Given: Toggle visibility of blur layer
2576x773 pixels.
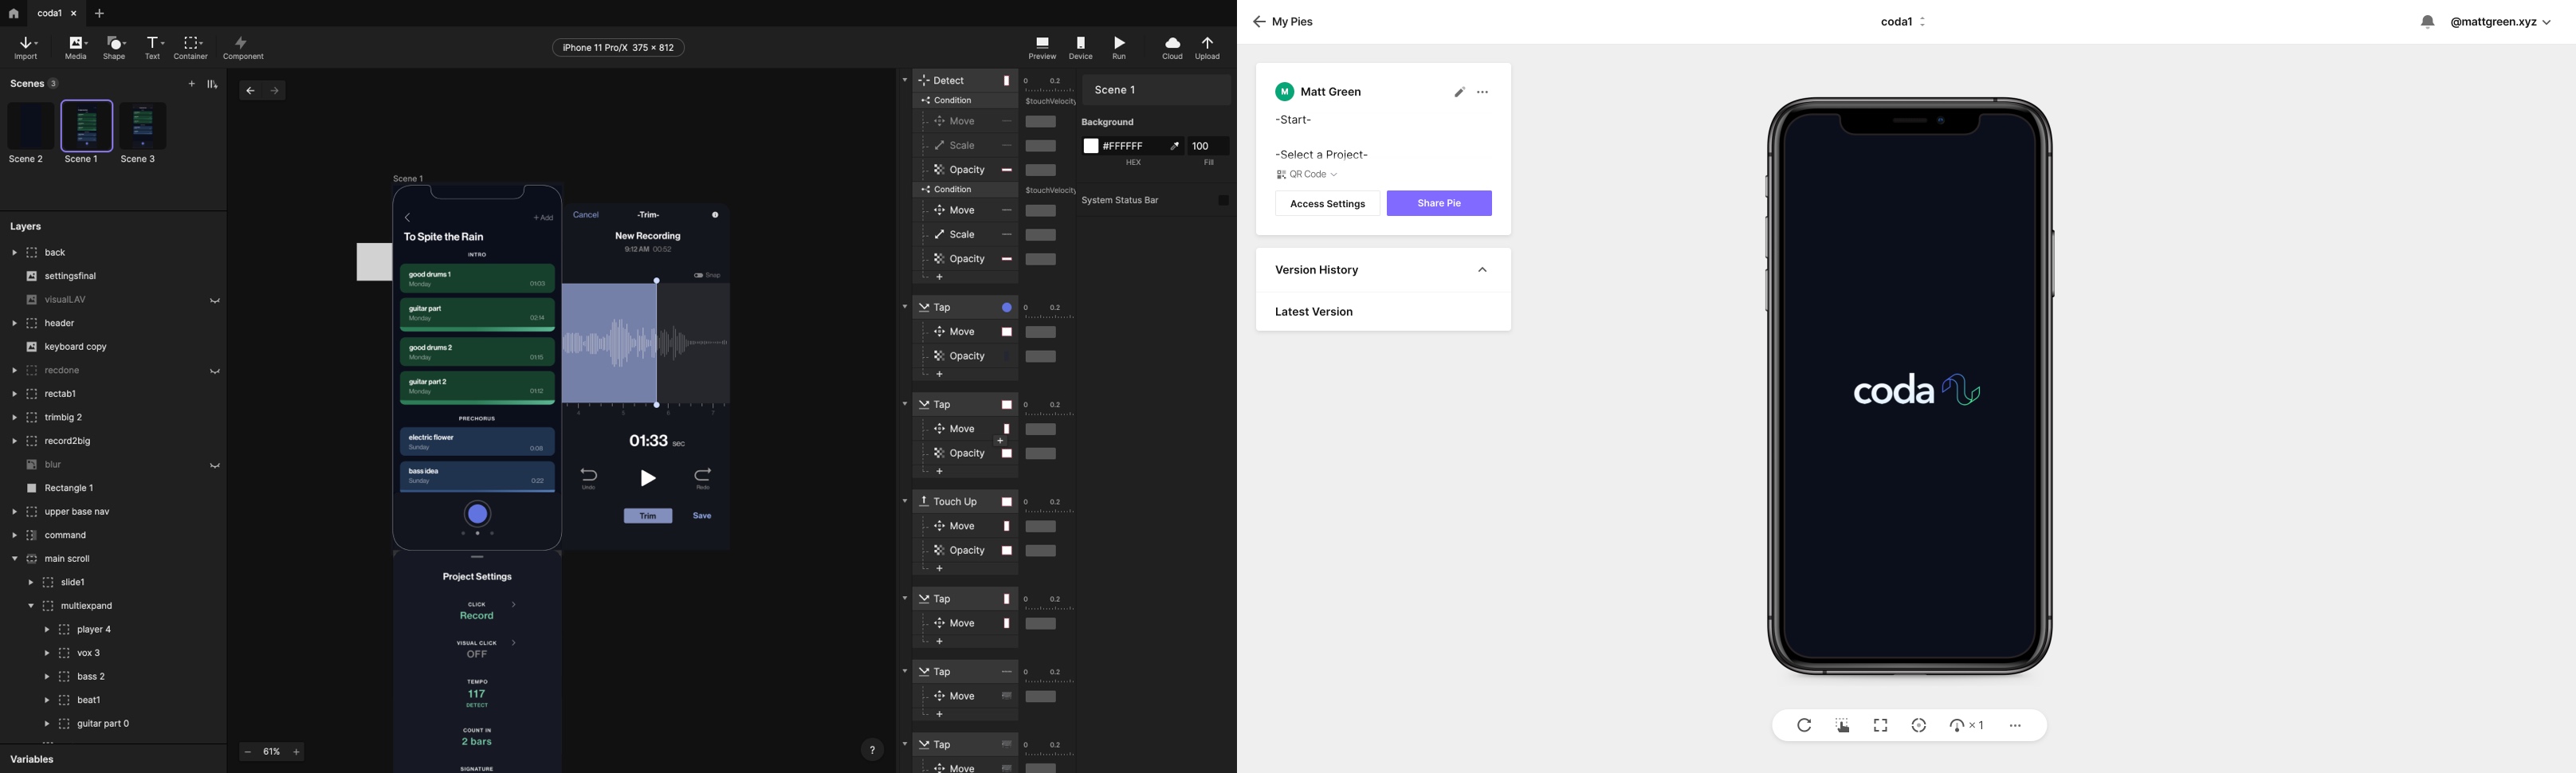Looking at the screenshot, I should tap(215, 465).
